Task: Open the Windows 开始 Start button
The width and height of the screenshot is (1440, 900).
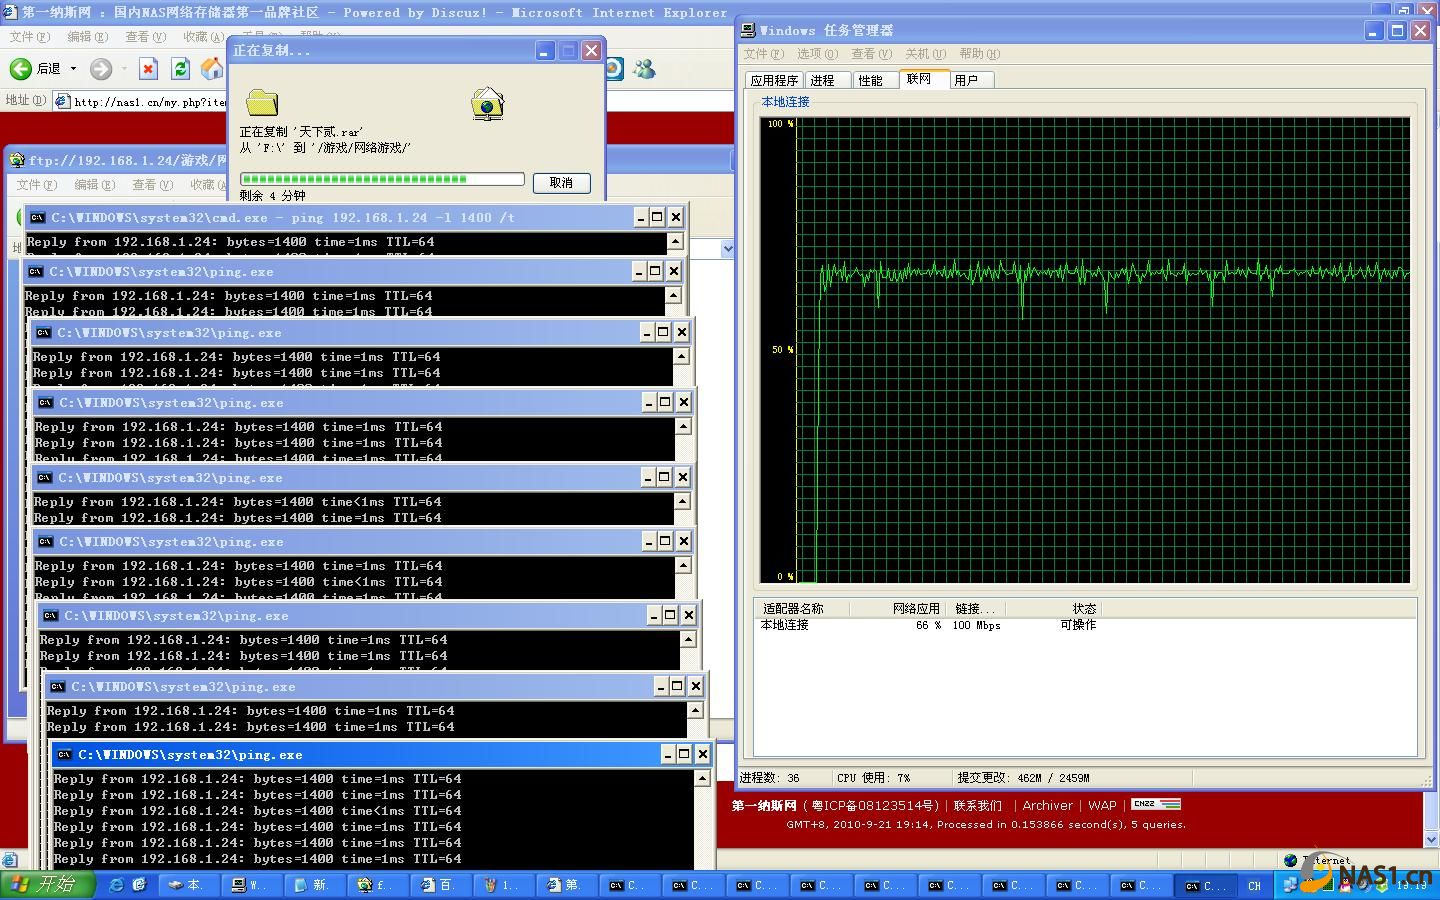Action: pyautogui.click(x=47, y=885)
